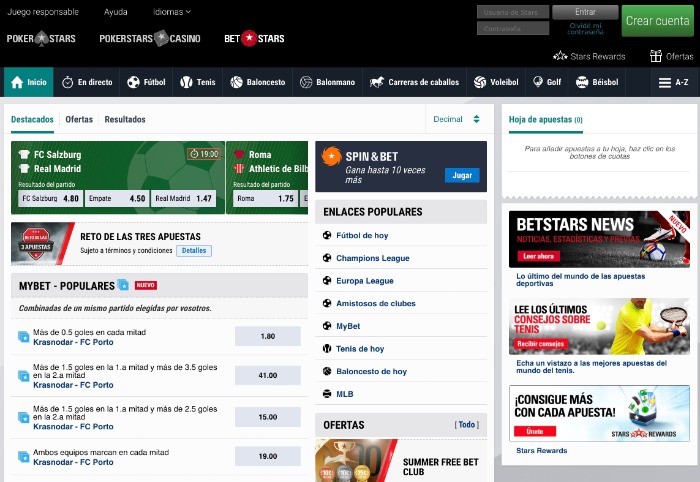The height and width of the screenshot is (482, 700).
Task: Click Detalles for Reto de las tres apuestas
Action: point(194,251)
